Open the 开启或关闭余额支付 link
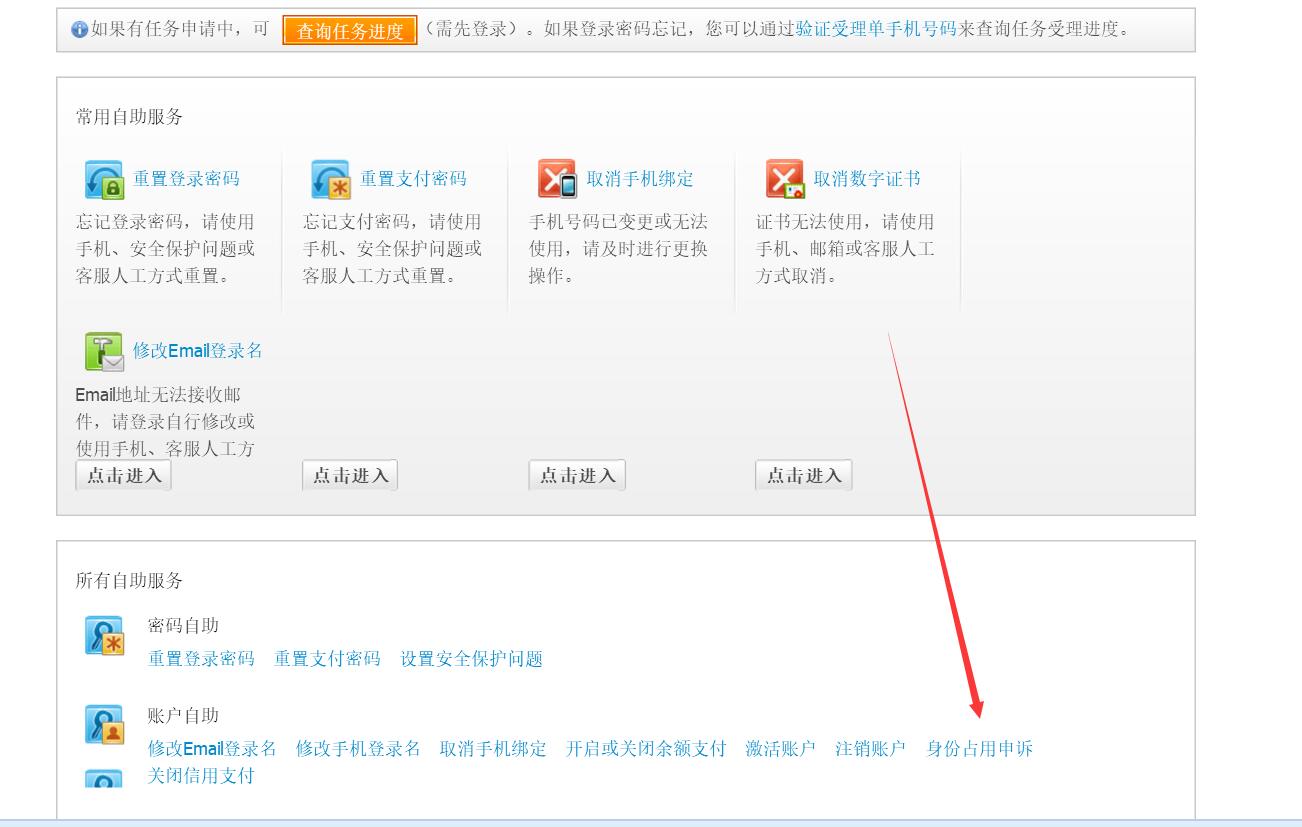Viewport: 1302px width, 827px height. (x=646, y=749)
